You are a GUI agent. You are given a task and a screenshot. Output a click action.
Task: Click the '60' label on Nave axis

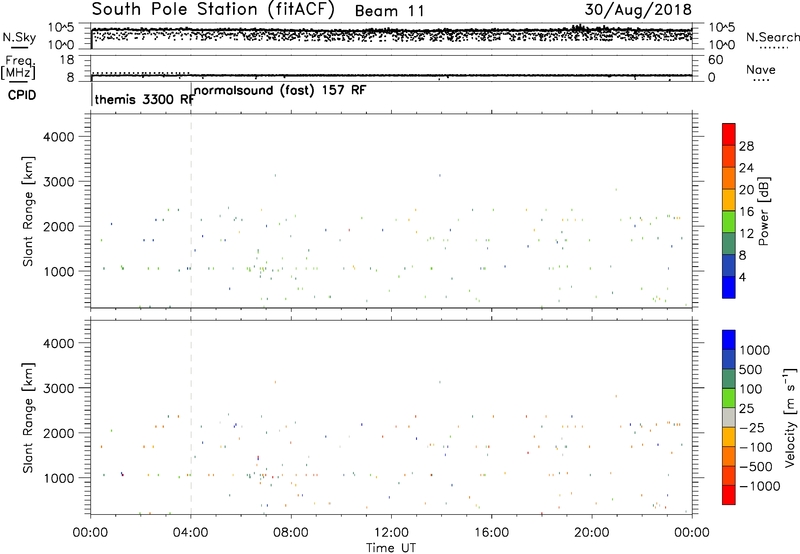click(x=715, y=60)
